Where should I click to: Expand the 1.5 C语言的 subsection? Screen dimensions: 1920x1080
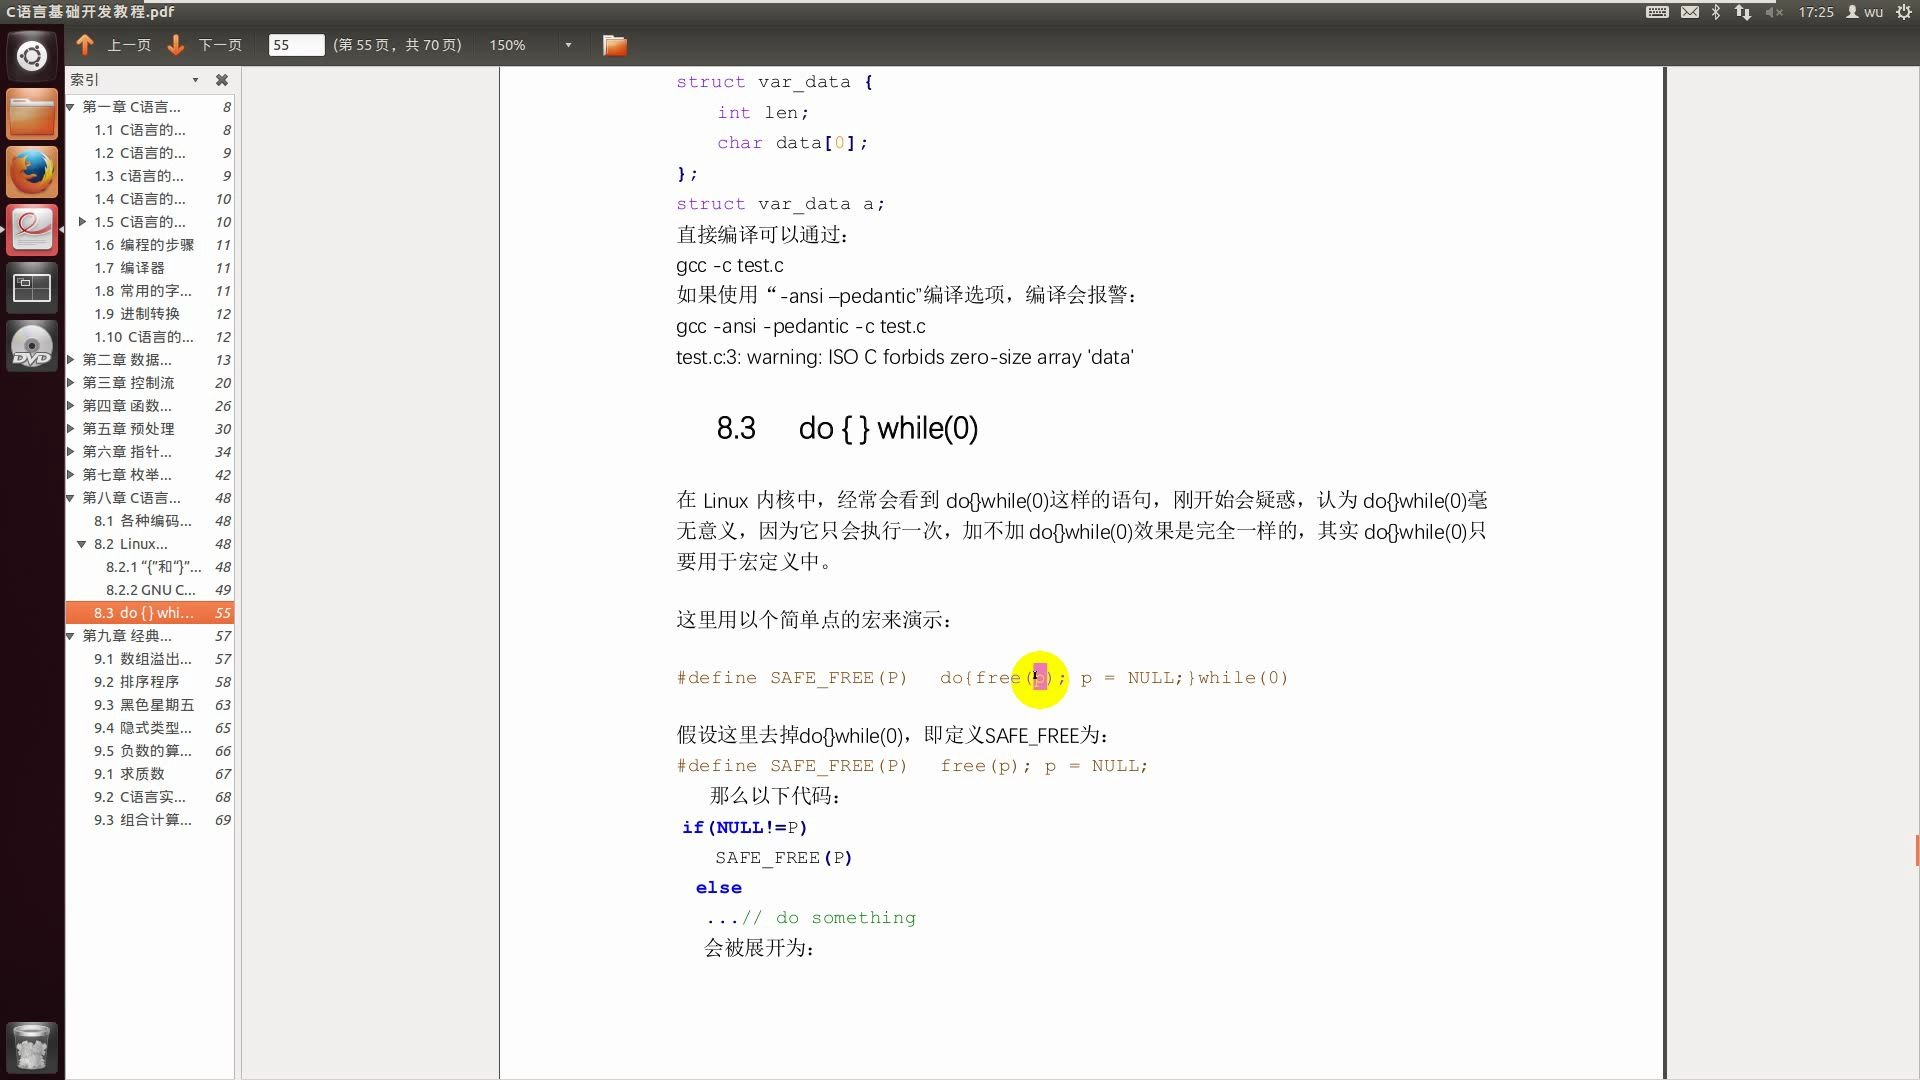click(82, 222)
